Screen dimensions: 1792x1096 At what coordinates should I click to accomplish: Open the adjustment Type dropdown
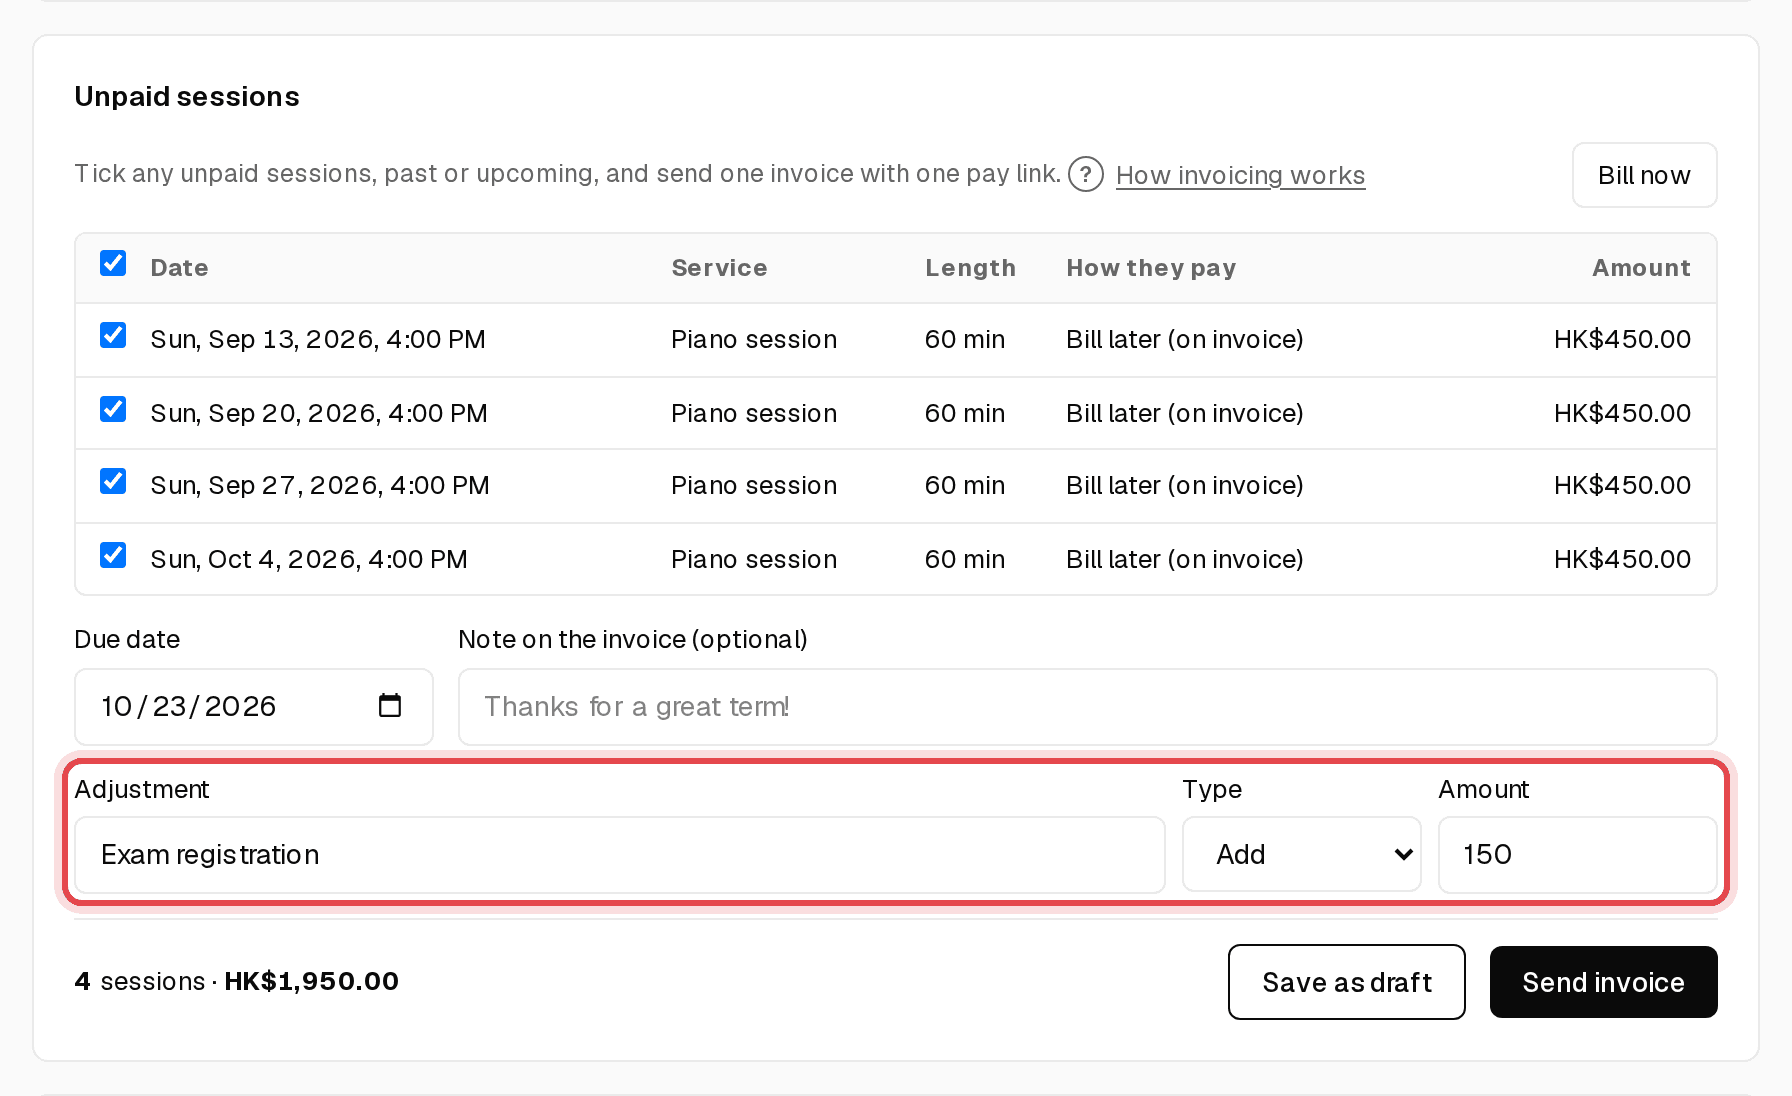tap(1301, 854)
